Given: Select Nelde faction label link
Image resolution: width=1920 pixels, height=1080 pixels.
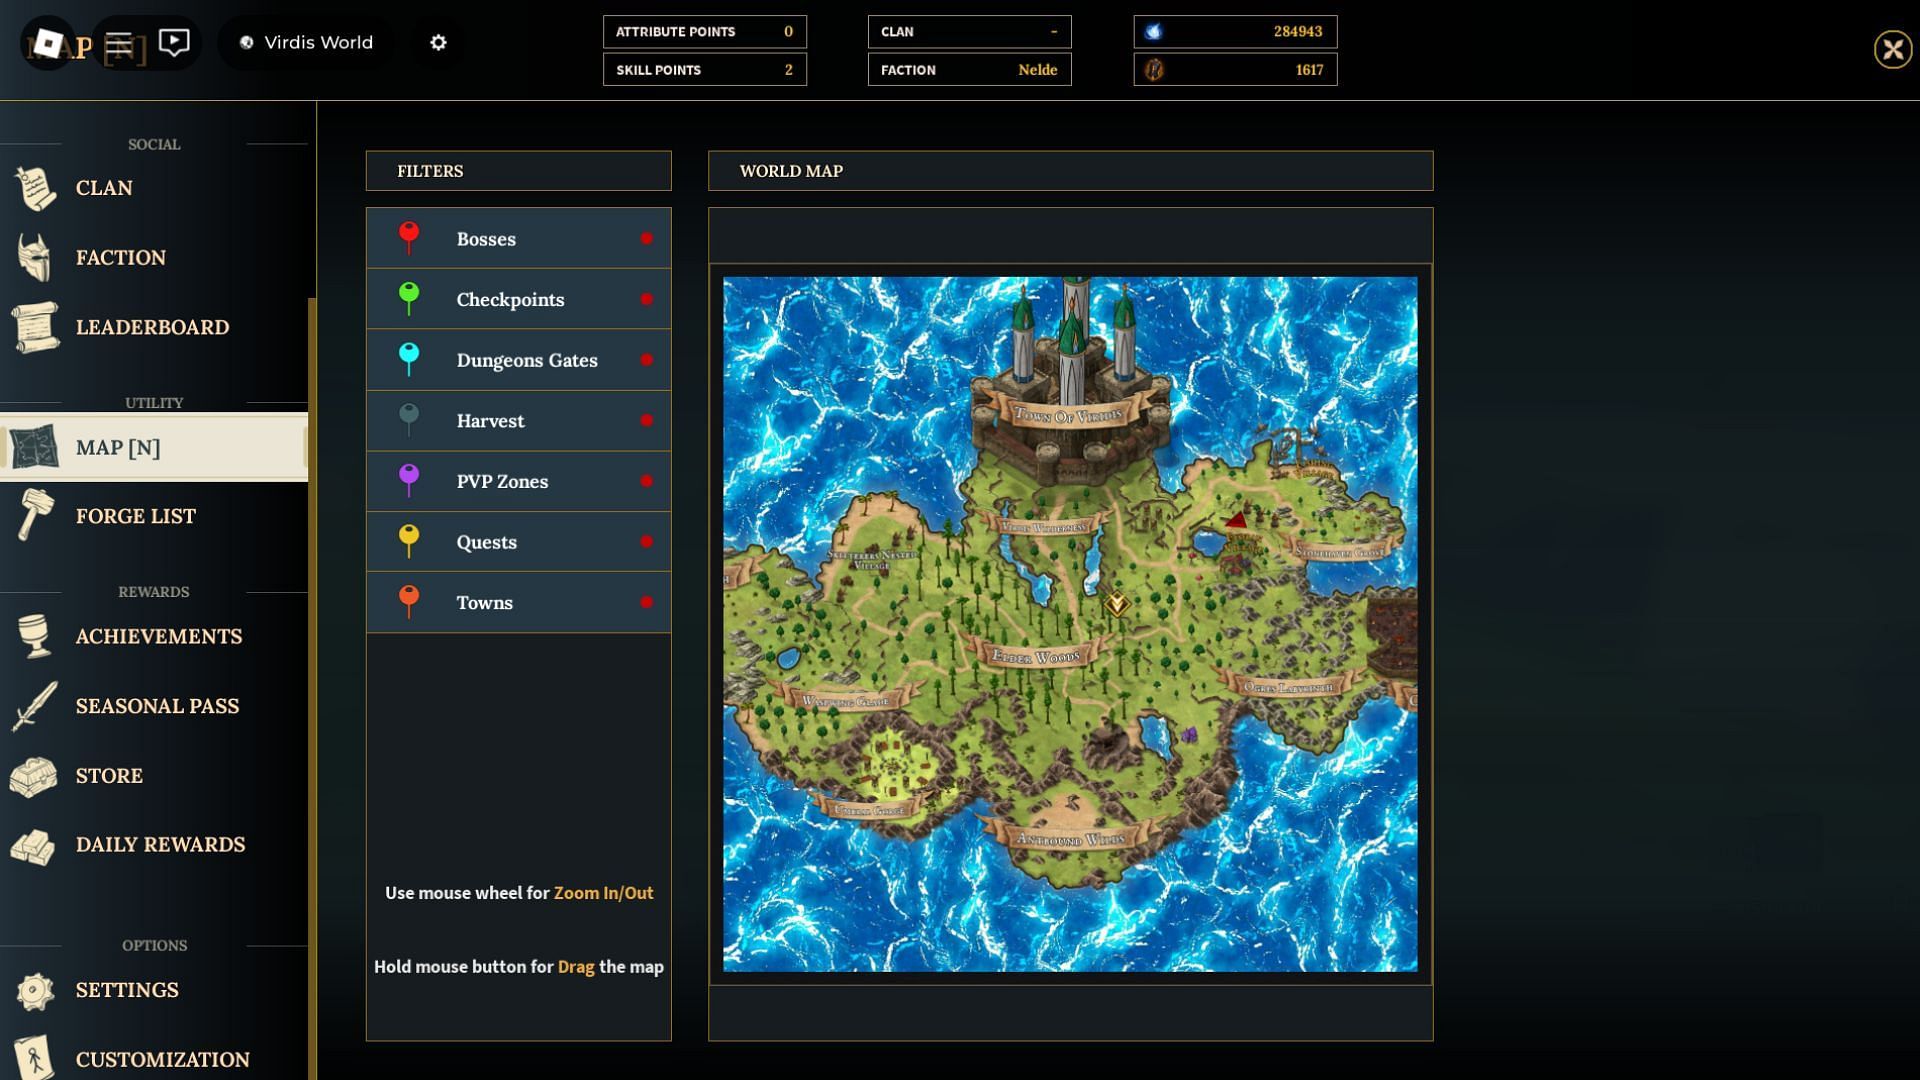Looking at the screenshot, I should [1038, 69].
